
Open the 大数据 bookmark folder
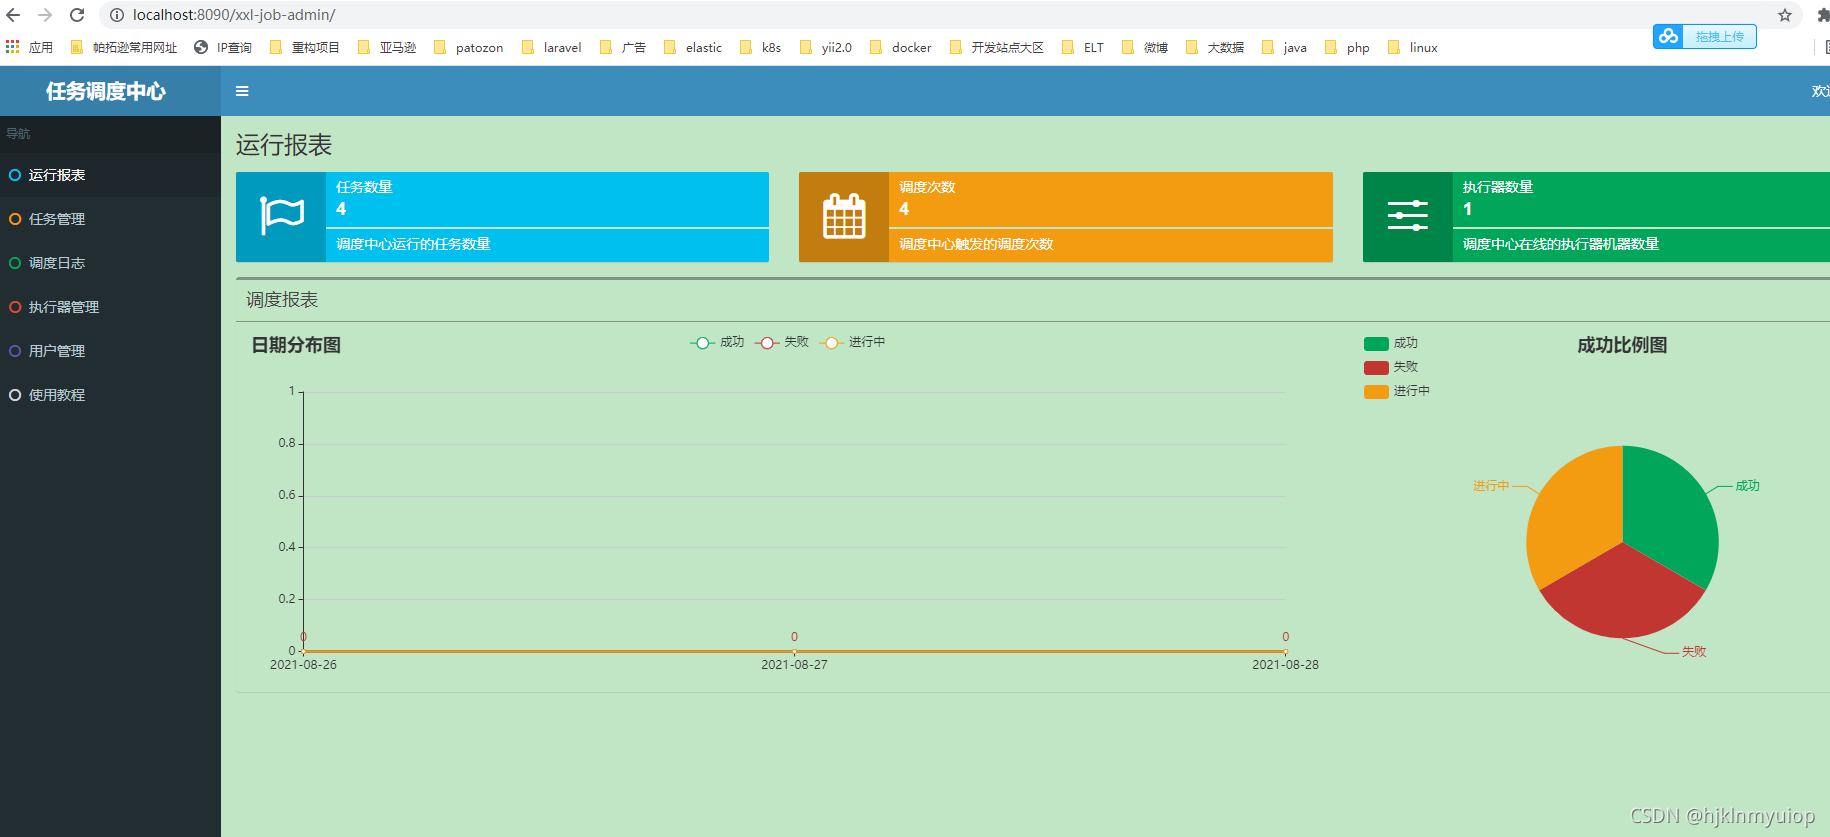1215,47
